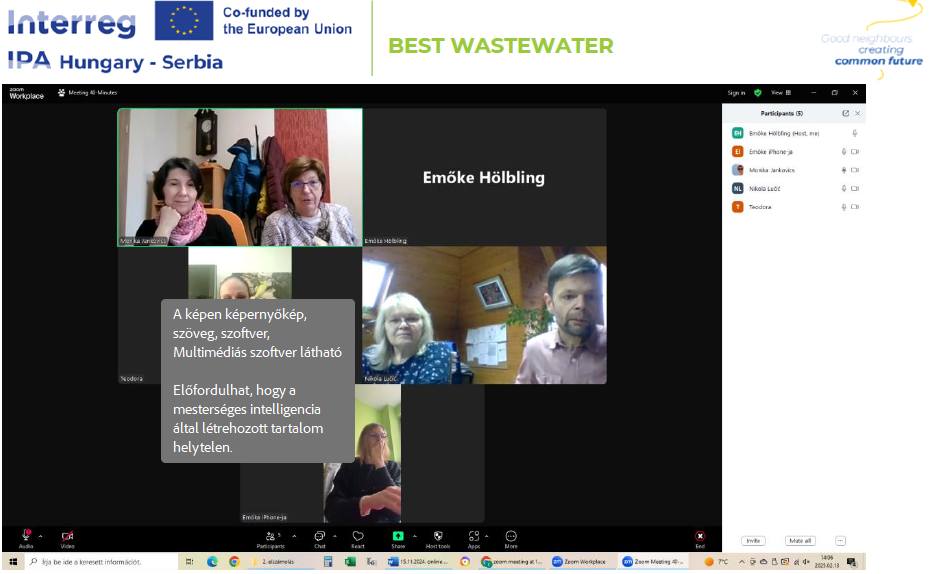The image size is (929, 574).
Task: Click the red End meeting button
Action: coord(700,538)
